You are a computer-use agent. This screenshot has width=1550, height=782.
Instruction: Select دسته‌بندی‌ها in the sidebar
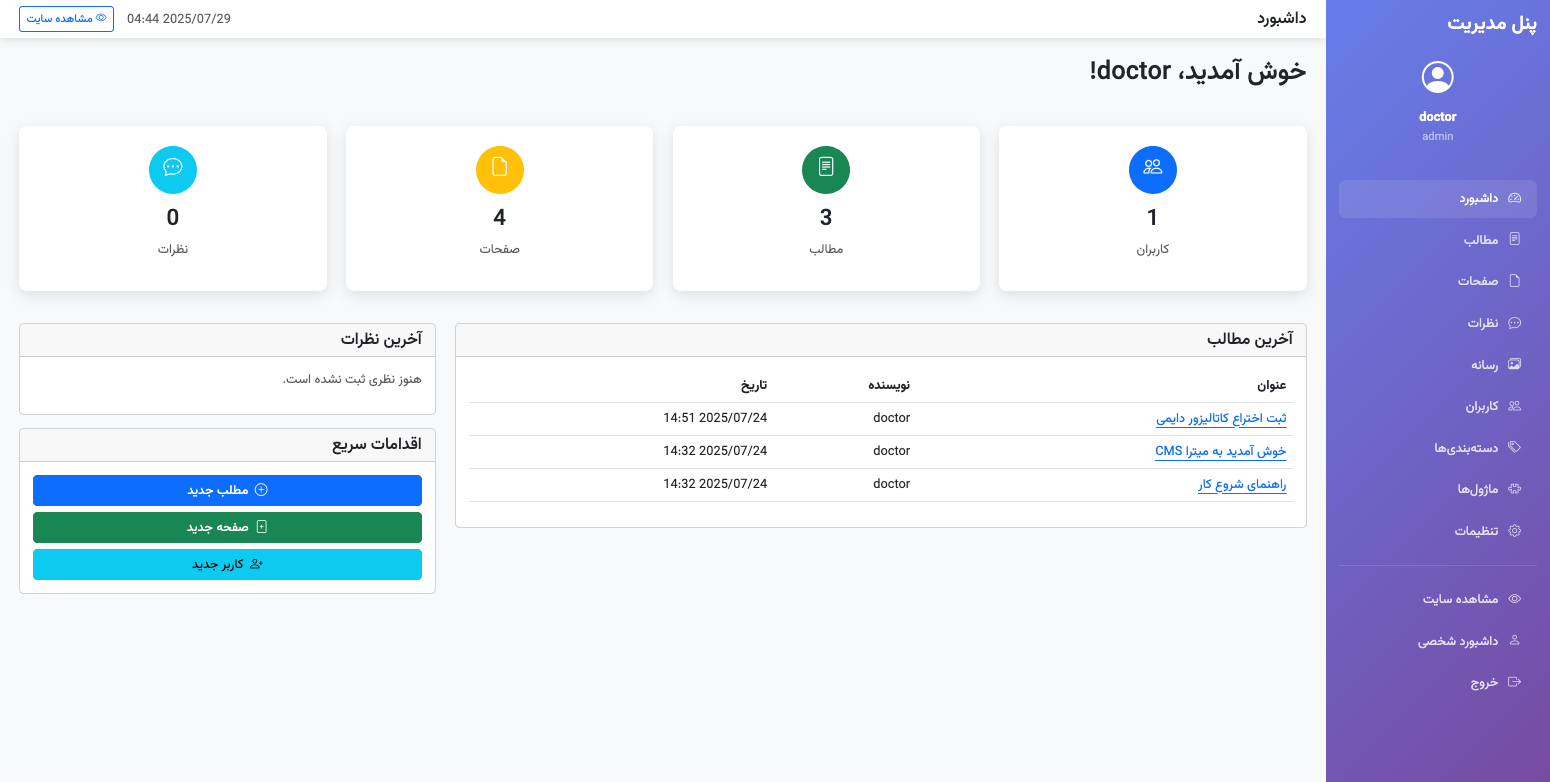[1438, 448]
